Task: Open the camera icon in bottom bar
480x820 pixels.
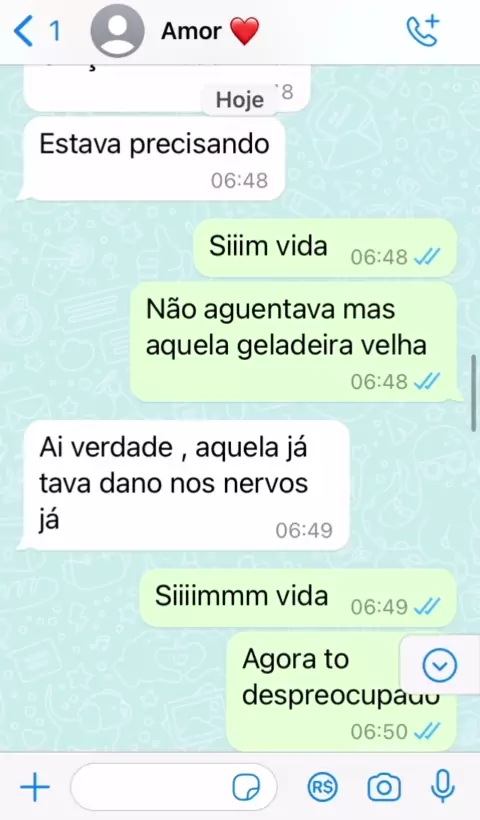Action: (x=384, y=787)
